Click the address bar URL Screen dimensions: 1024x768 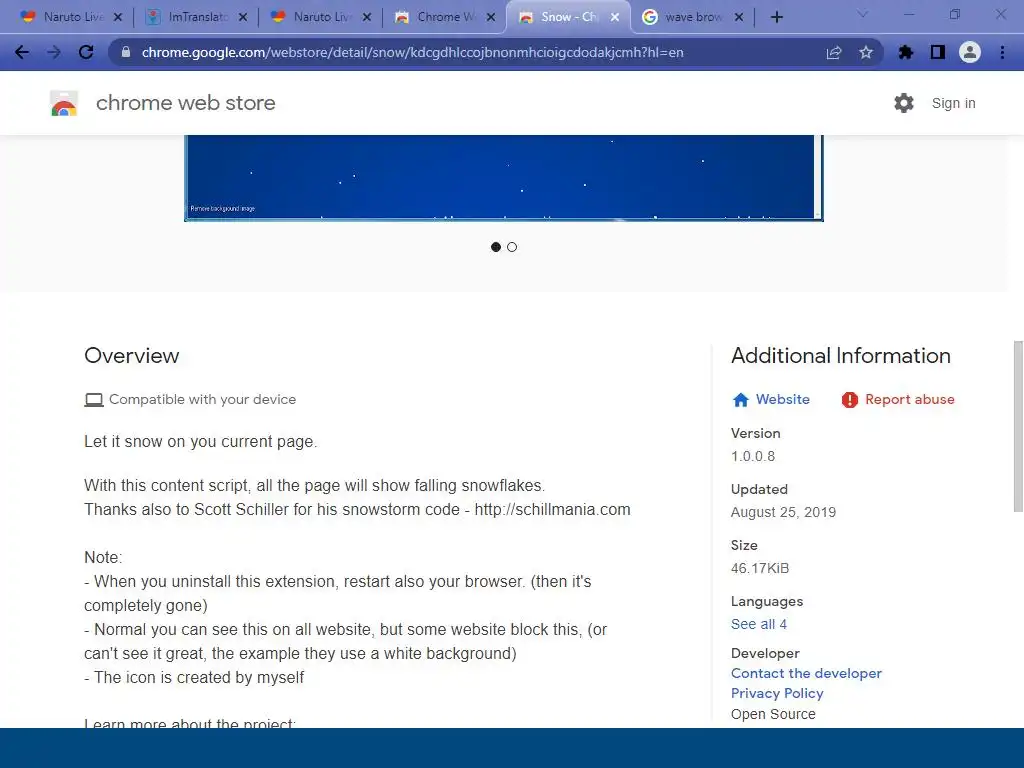point(413,52)
